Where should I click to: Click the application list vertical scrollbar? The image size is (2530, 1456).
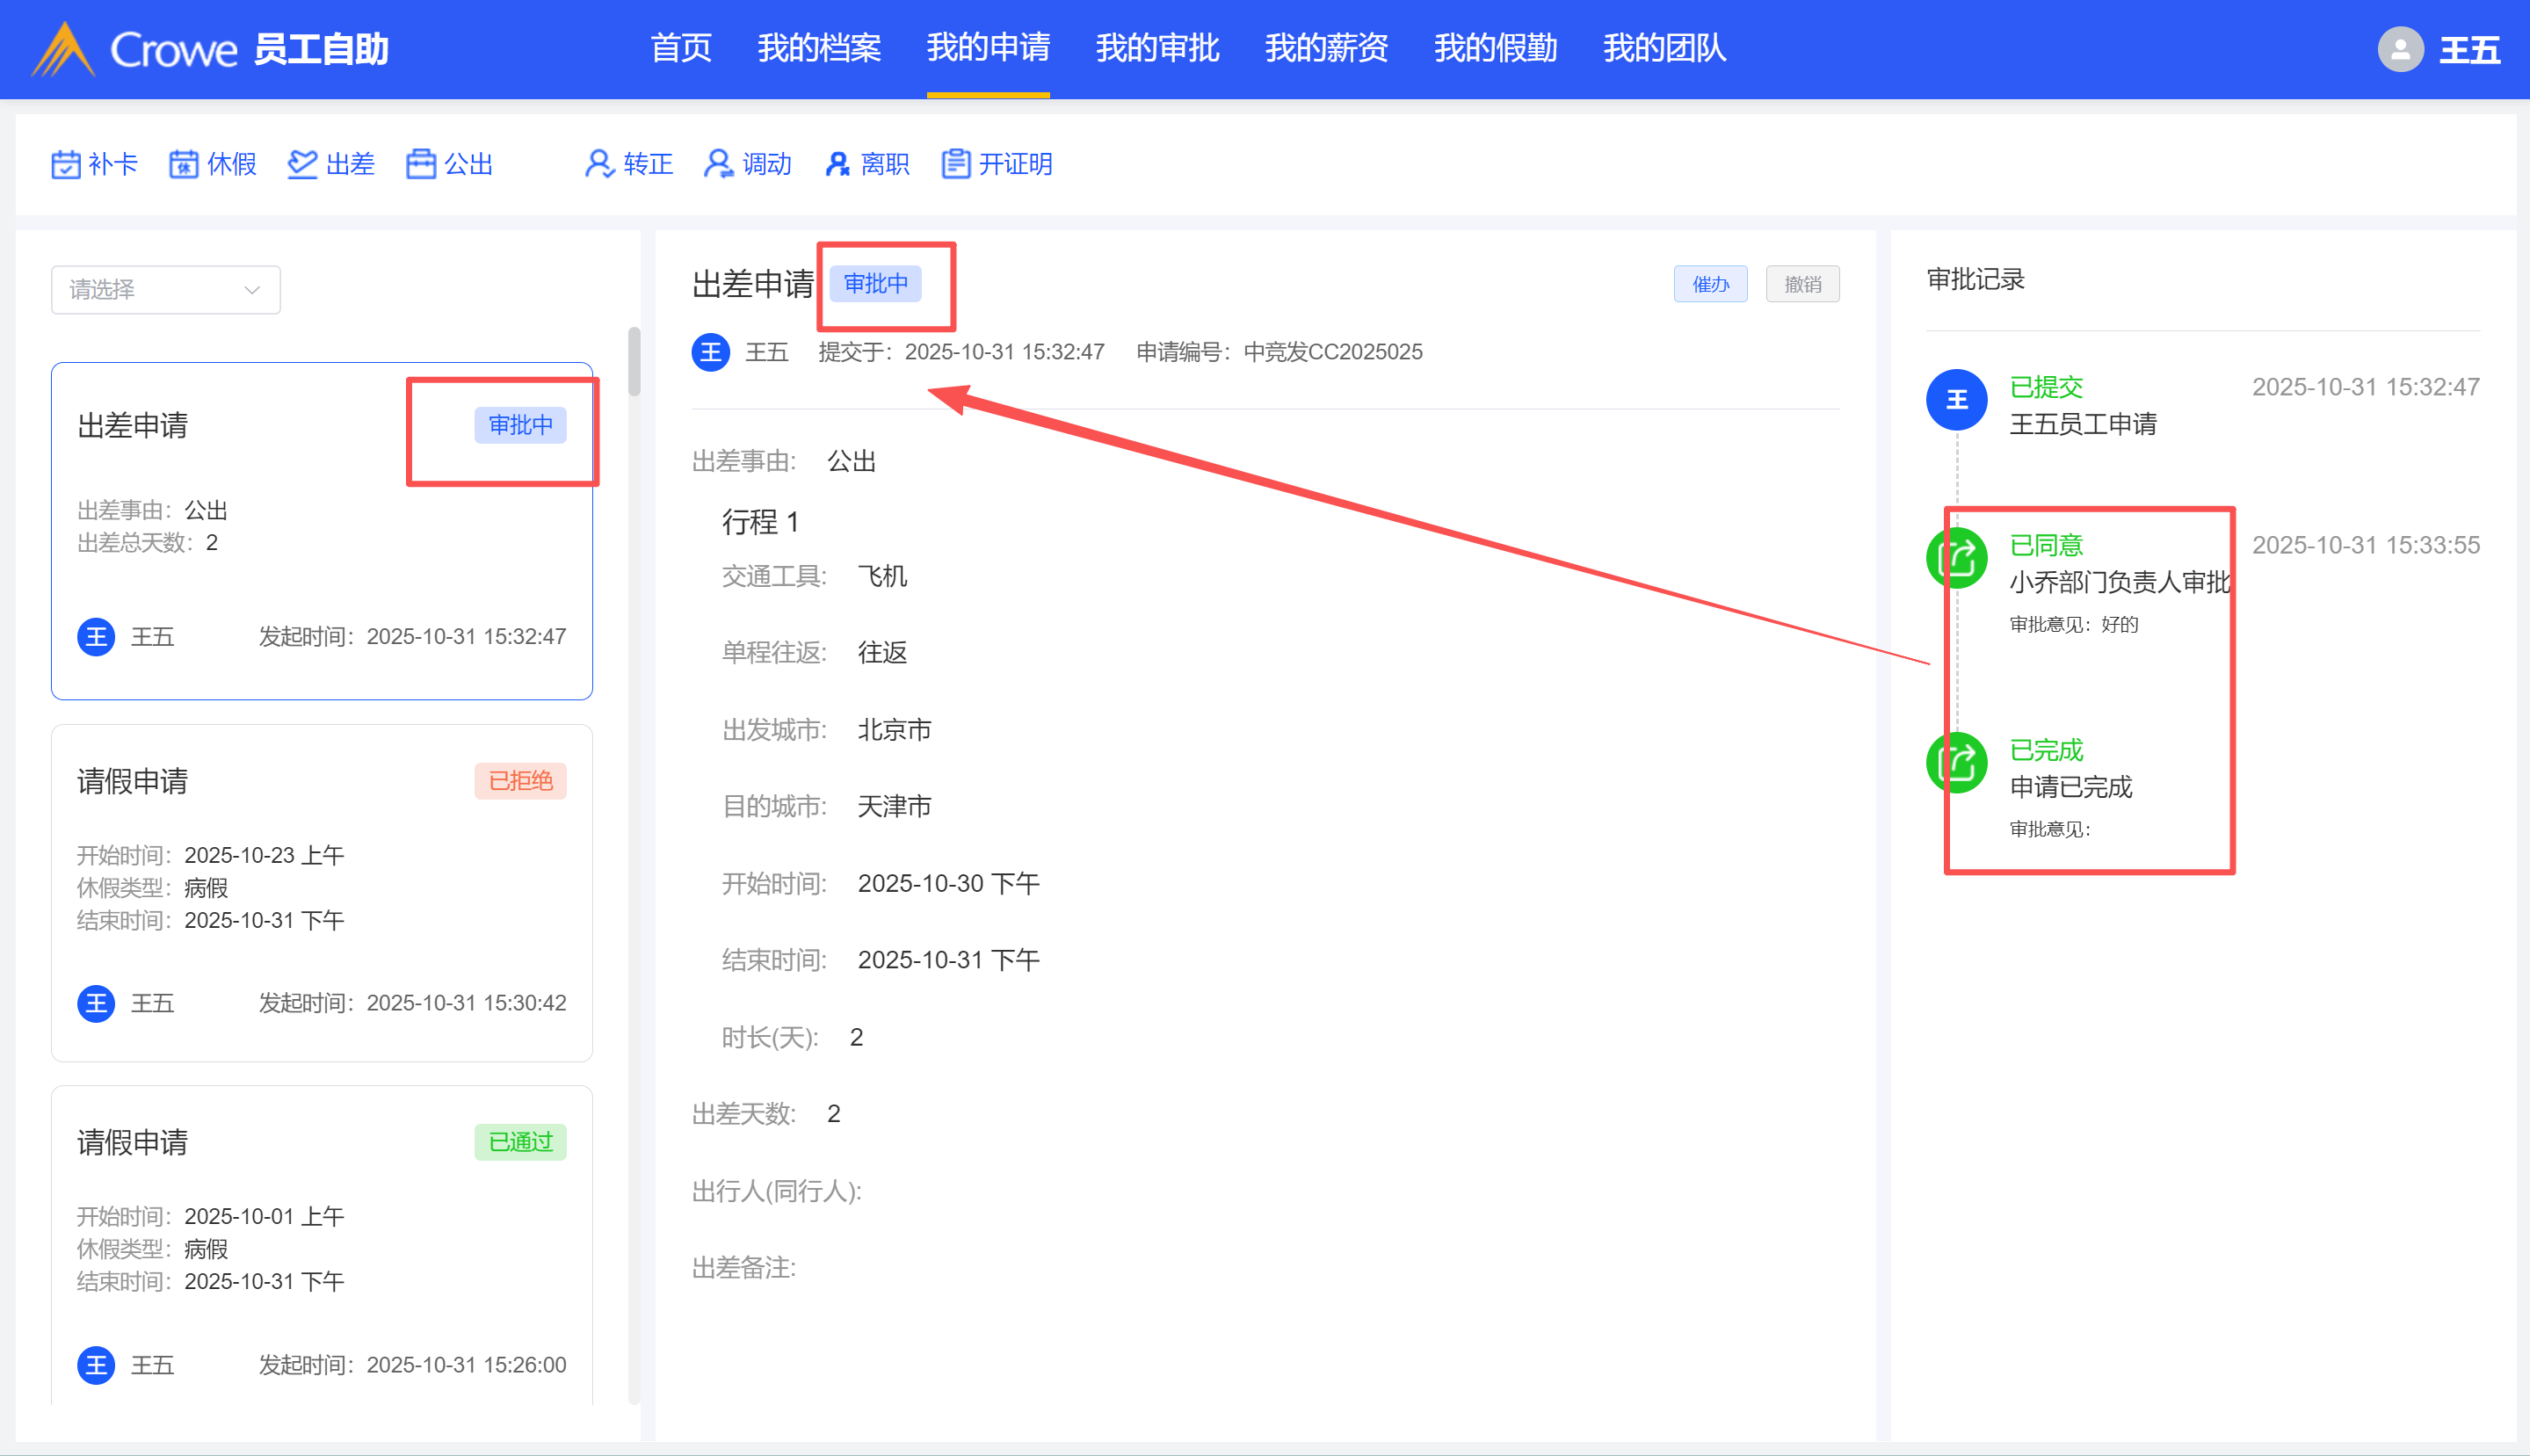pos(634,362)
